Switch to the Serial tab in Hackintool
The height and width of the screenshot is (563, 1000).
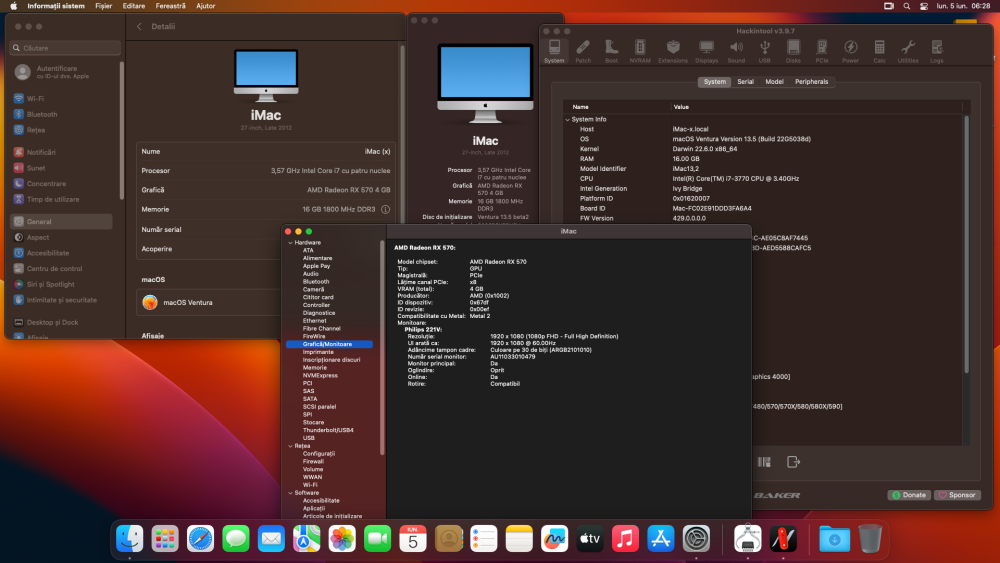click(x=745, y=82)
